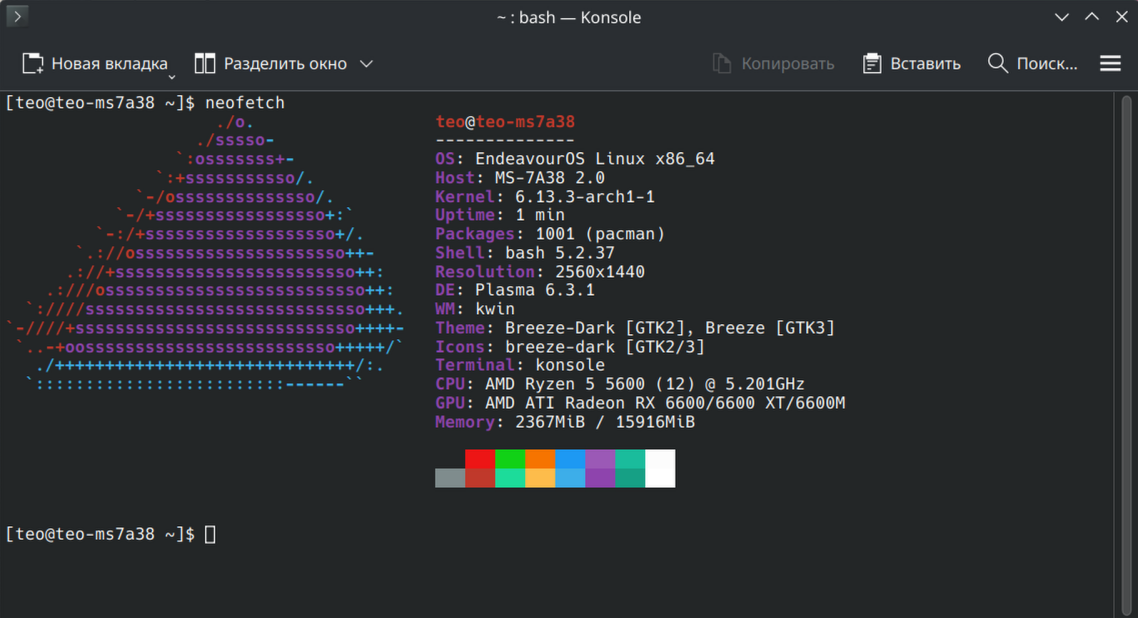Click the Resolution value '2560x1440'
This screenshot has height=618, width=1138.
(x=600, y=271)
